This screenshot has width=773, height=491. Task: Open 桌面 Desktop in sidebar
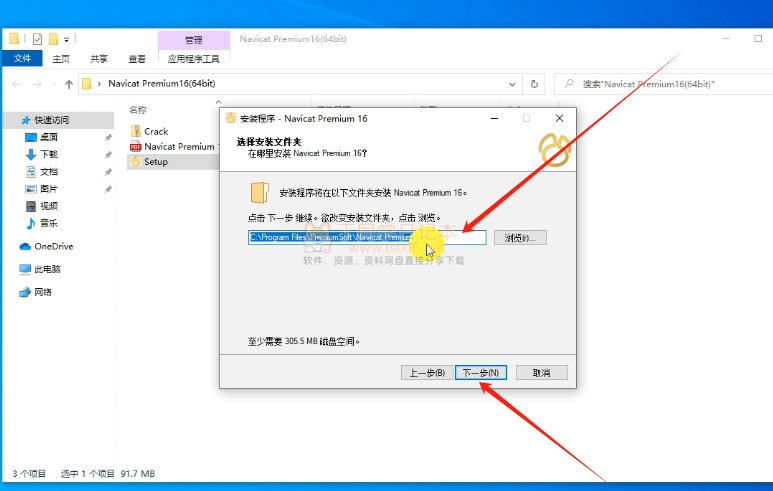tap(49, 137)
